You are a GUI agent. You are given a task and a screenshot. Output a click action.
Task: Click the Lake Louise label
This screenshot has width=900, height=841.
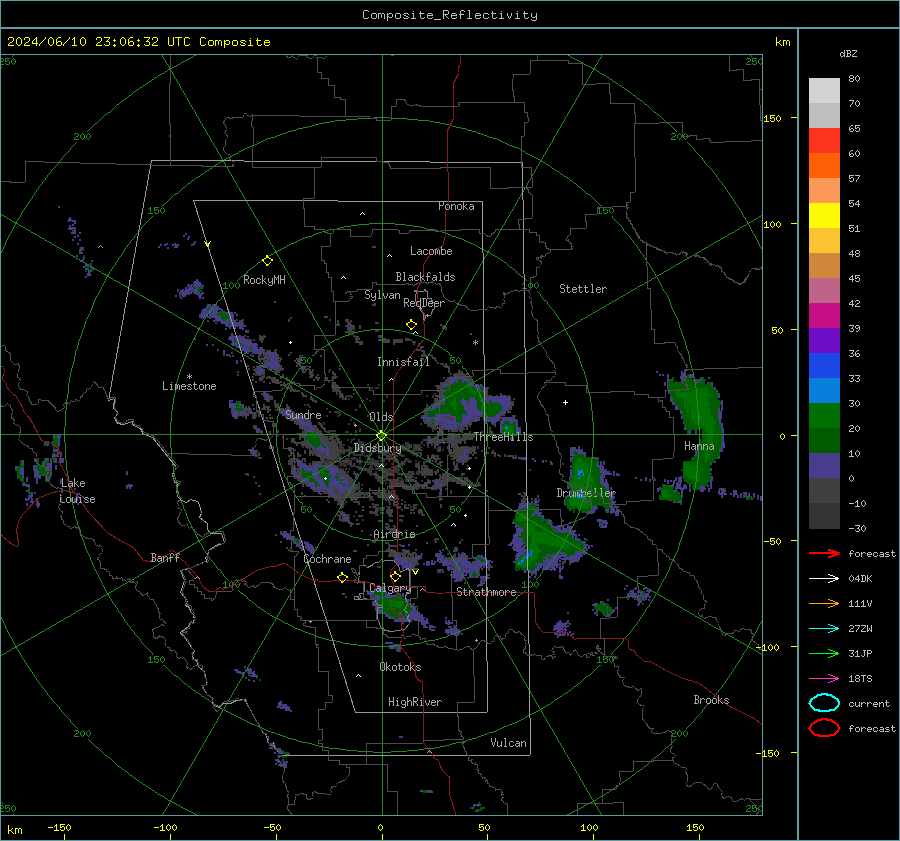tap(77, 491)
